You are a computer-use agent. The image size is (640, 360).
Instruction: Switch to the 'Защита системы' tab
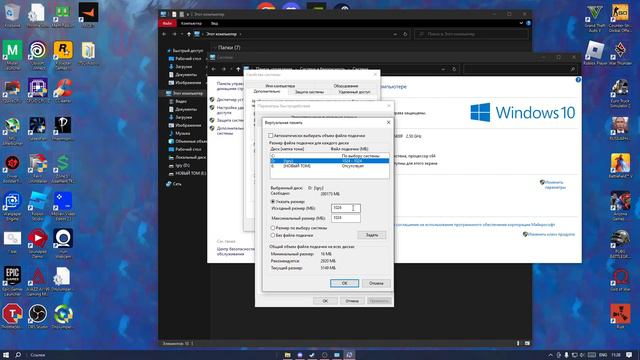(x=309, y=92)
